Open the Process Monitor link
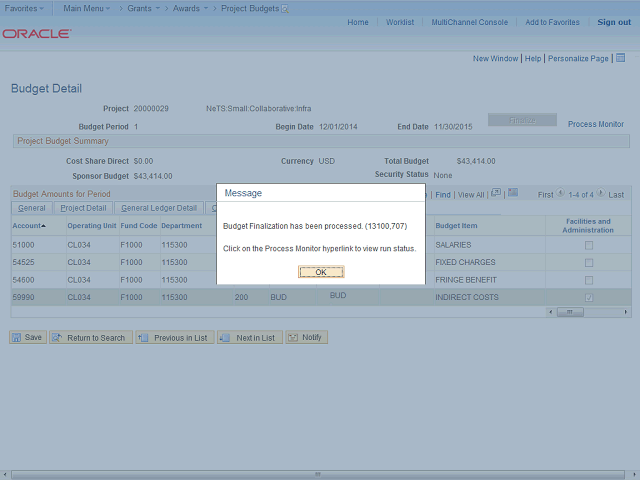Image resolution: width=640 pixels, height=480 pixels. (595, 124)
